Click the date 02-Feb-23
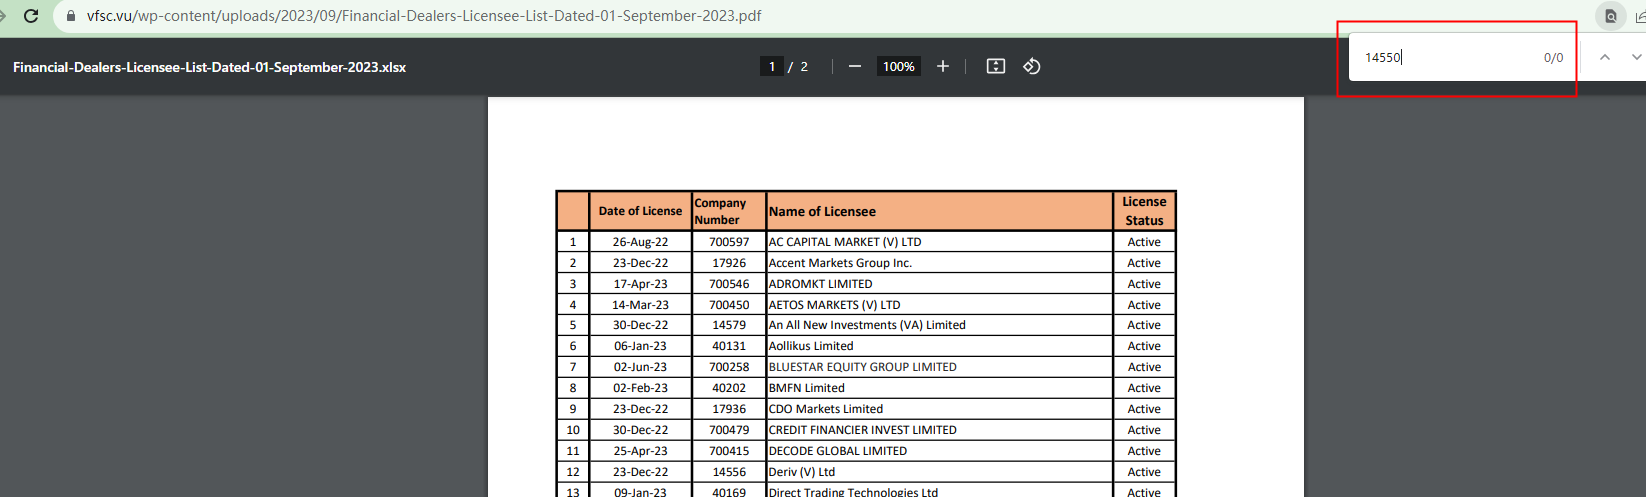This screenshot has width=1646, height=497. pyautogui.click(x=640, y=388)
